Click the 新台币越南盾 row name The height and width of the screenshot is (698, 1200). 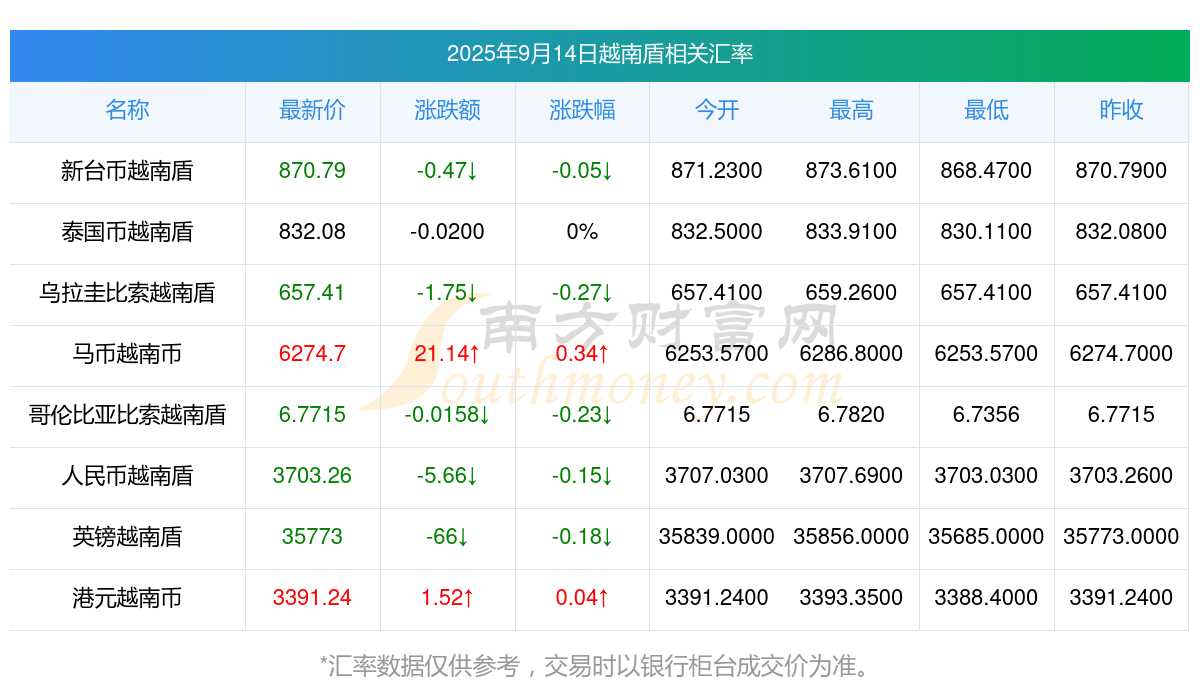coord(127,171)
